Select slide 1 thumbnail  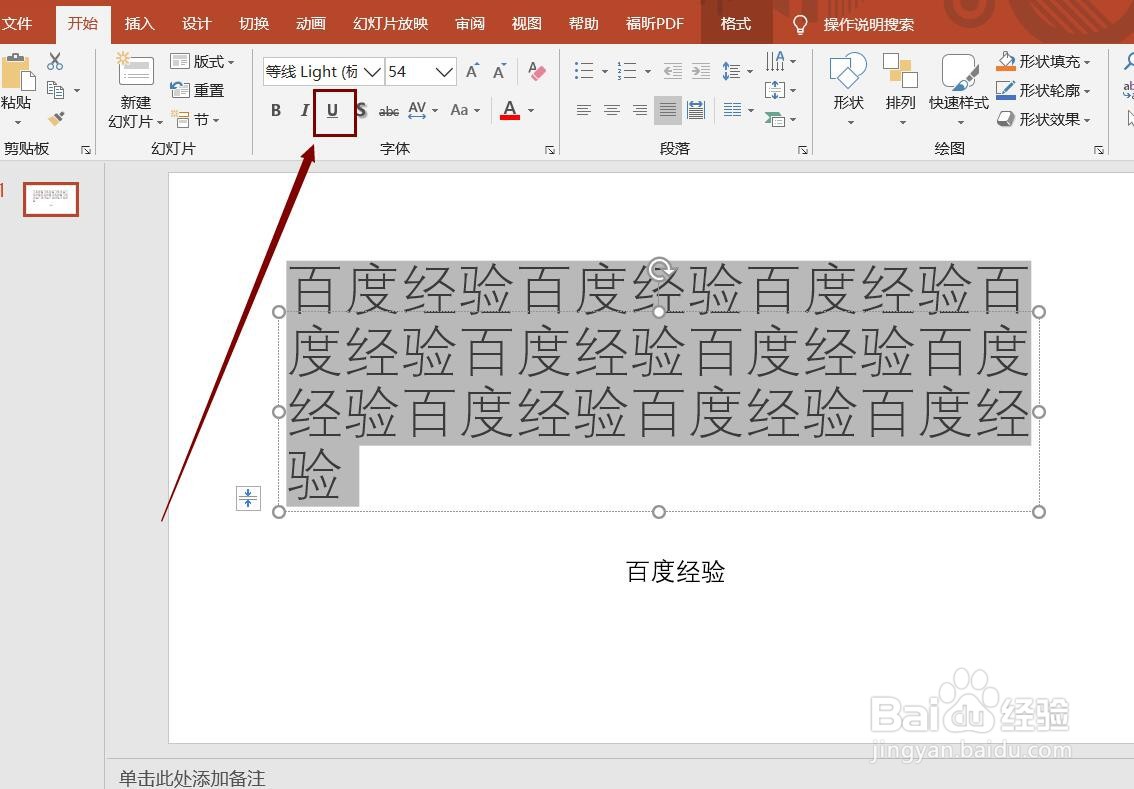click(x=51, y=200)
